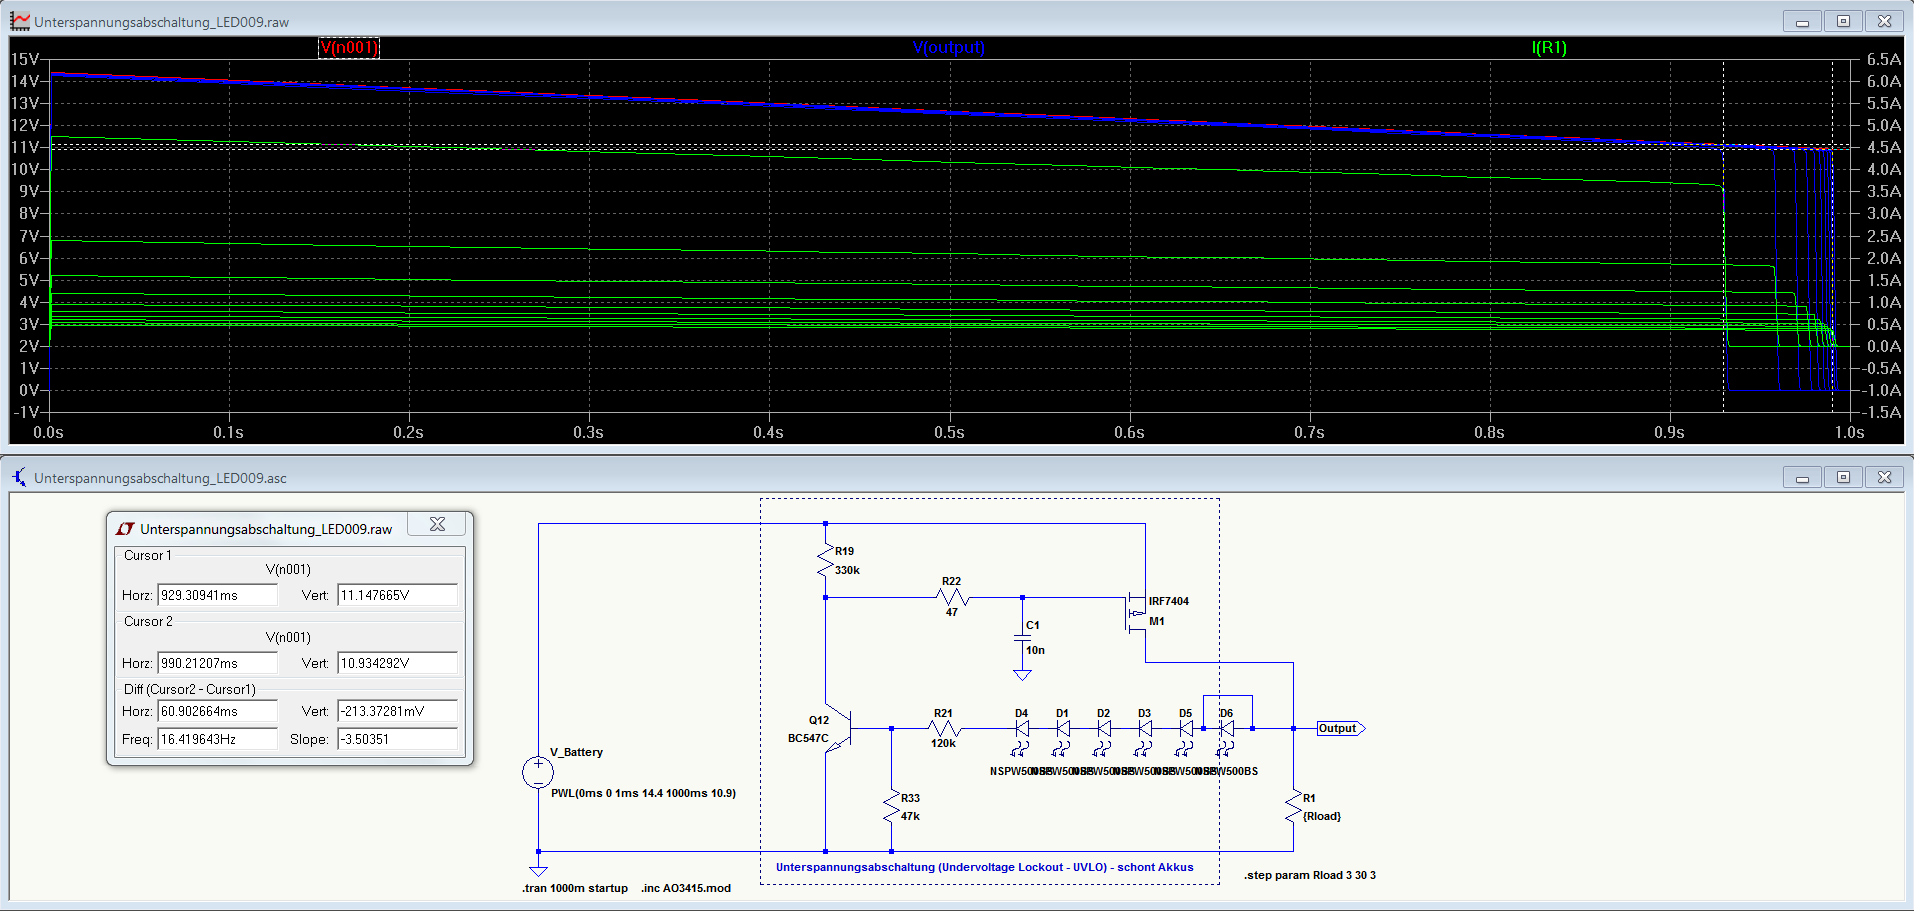Select the V_Battery voltage source symbol
1914x911 pixels.
pos(538,772)
